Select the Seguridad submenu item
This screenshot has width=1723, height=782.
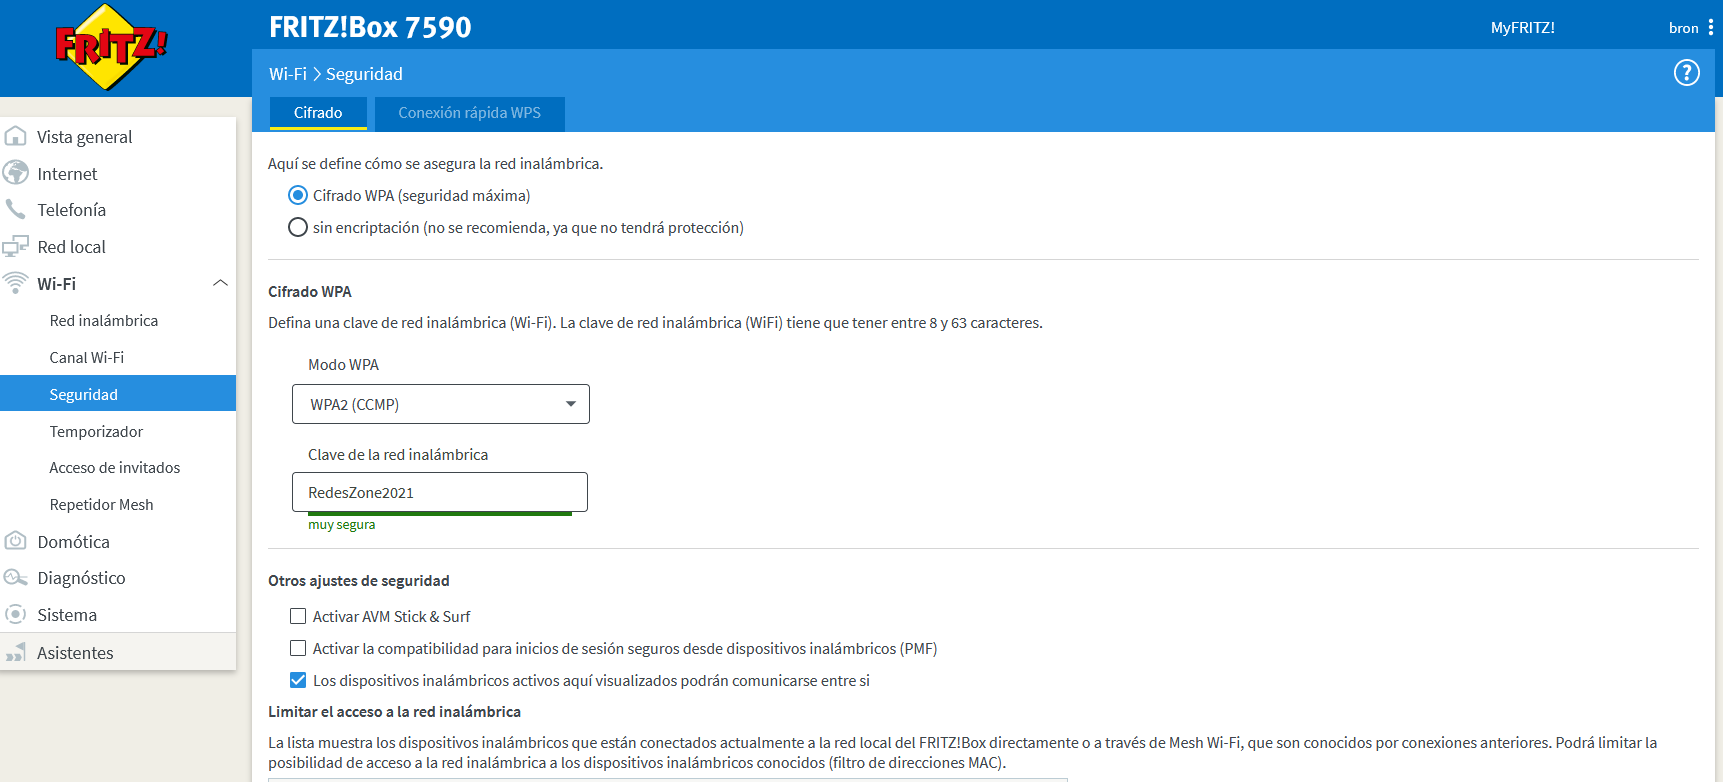click(x=118, y=394)
